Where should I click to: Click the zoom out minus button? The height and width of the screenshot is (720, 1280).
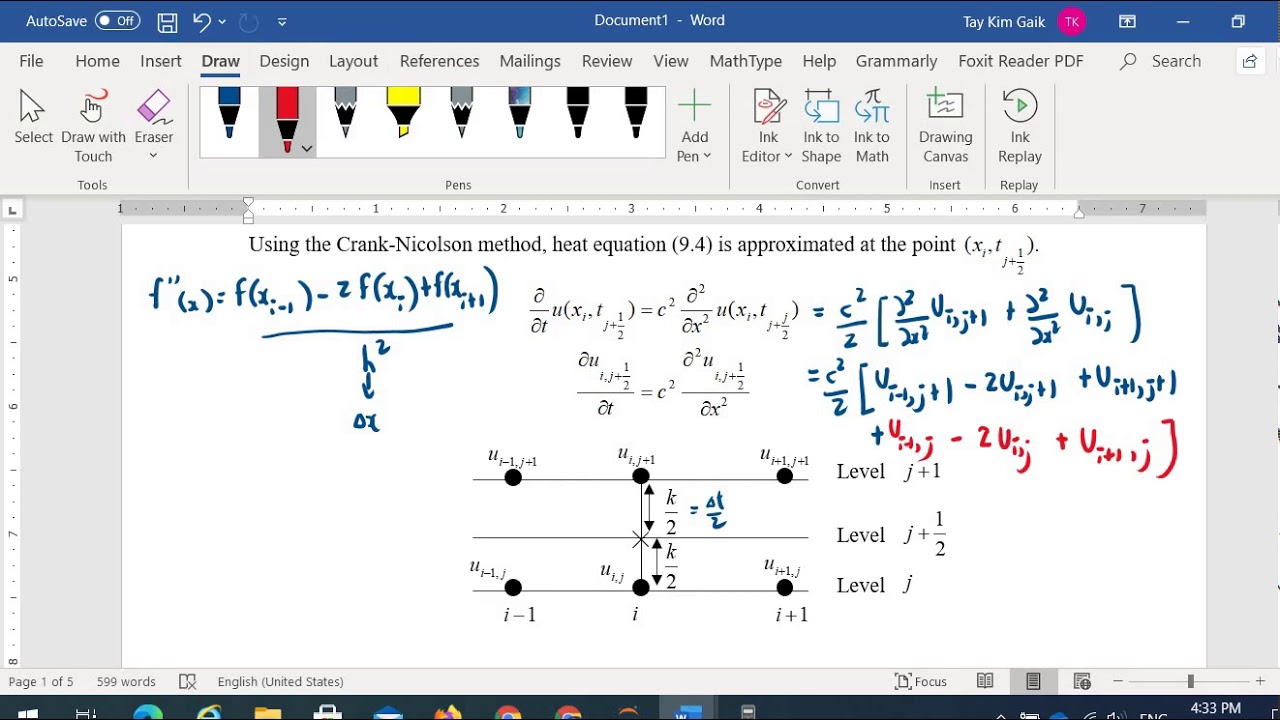(x=1119, y=682)
